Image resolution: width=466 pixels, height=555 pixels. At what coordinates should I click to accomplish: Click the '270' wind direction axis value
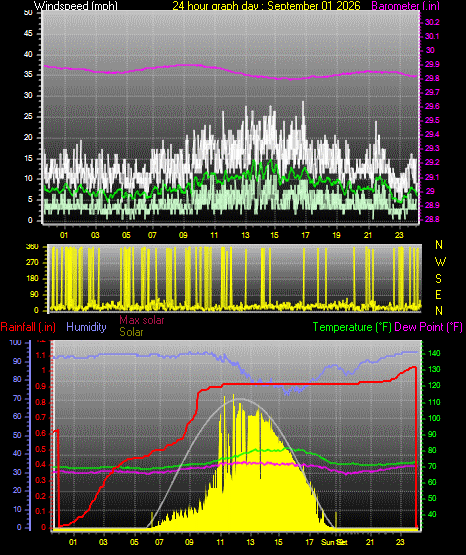(32, 263)
